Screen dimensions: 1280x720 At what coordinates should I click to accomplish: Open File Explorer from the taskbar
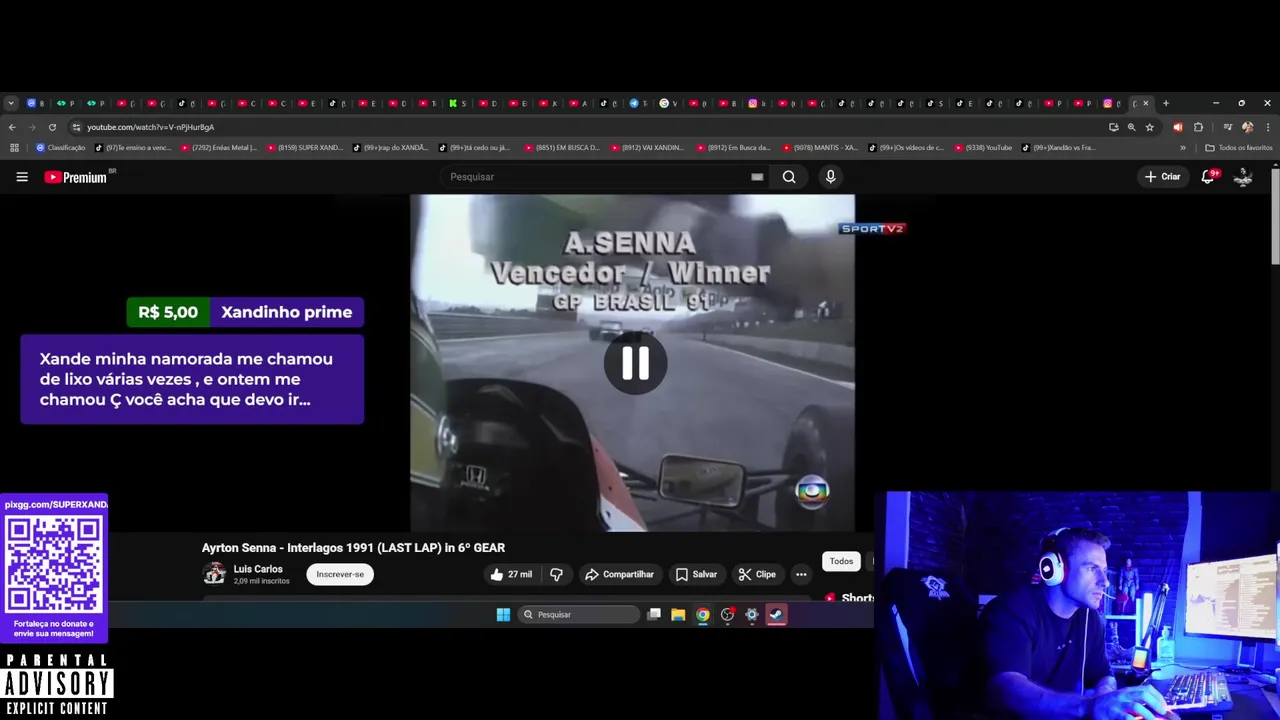point(678,615)
